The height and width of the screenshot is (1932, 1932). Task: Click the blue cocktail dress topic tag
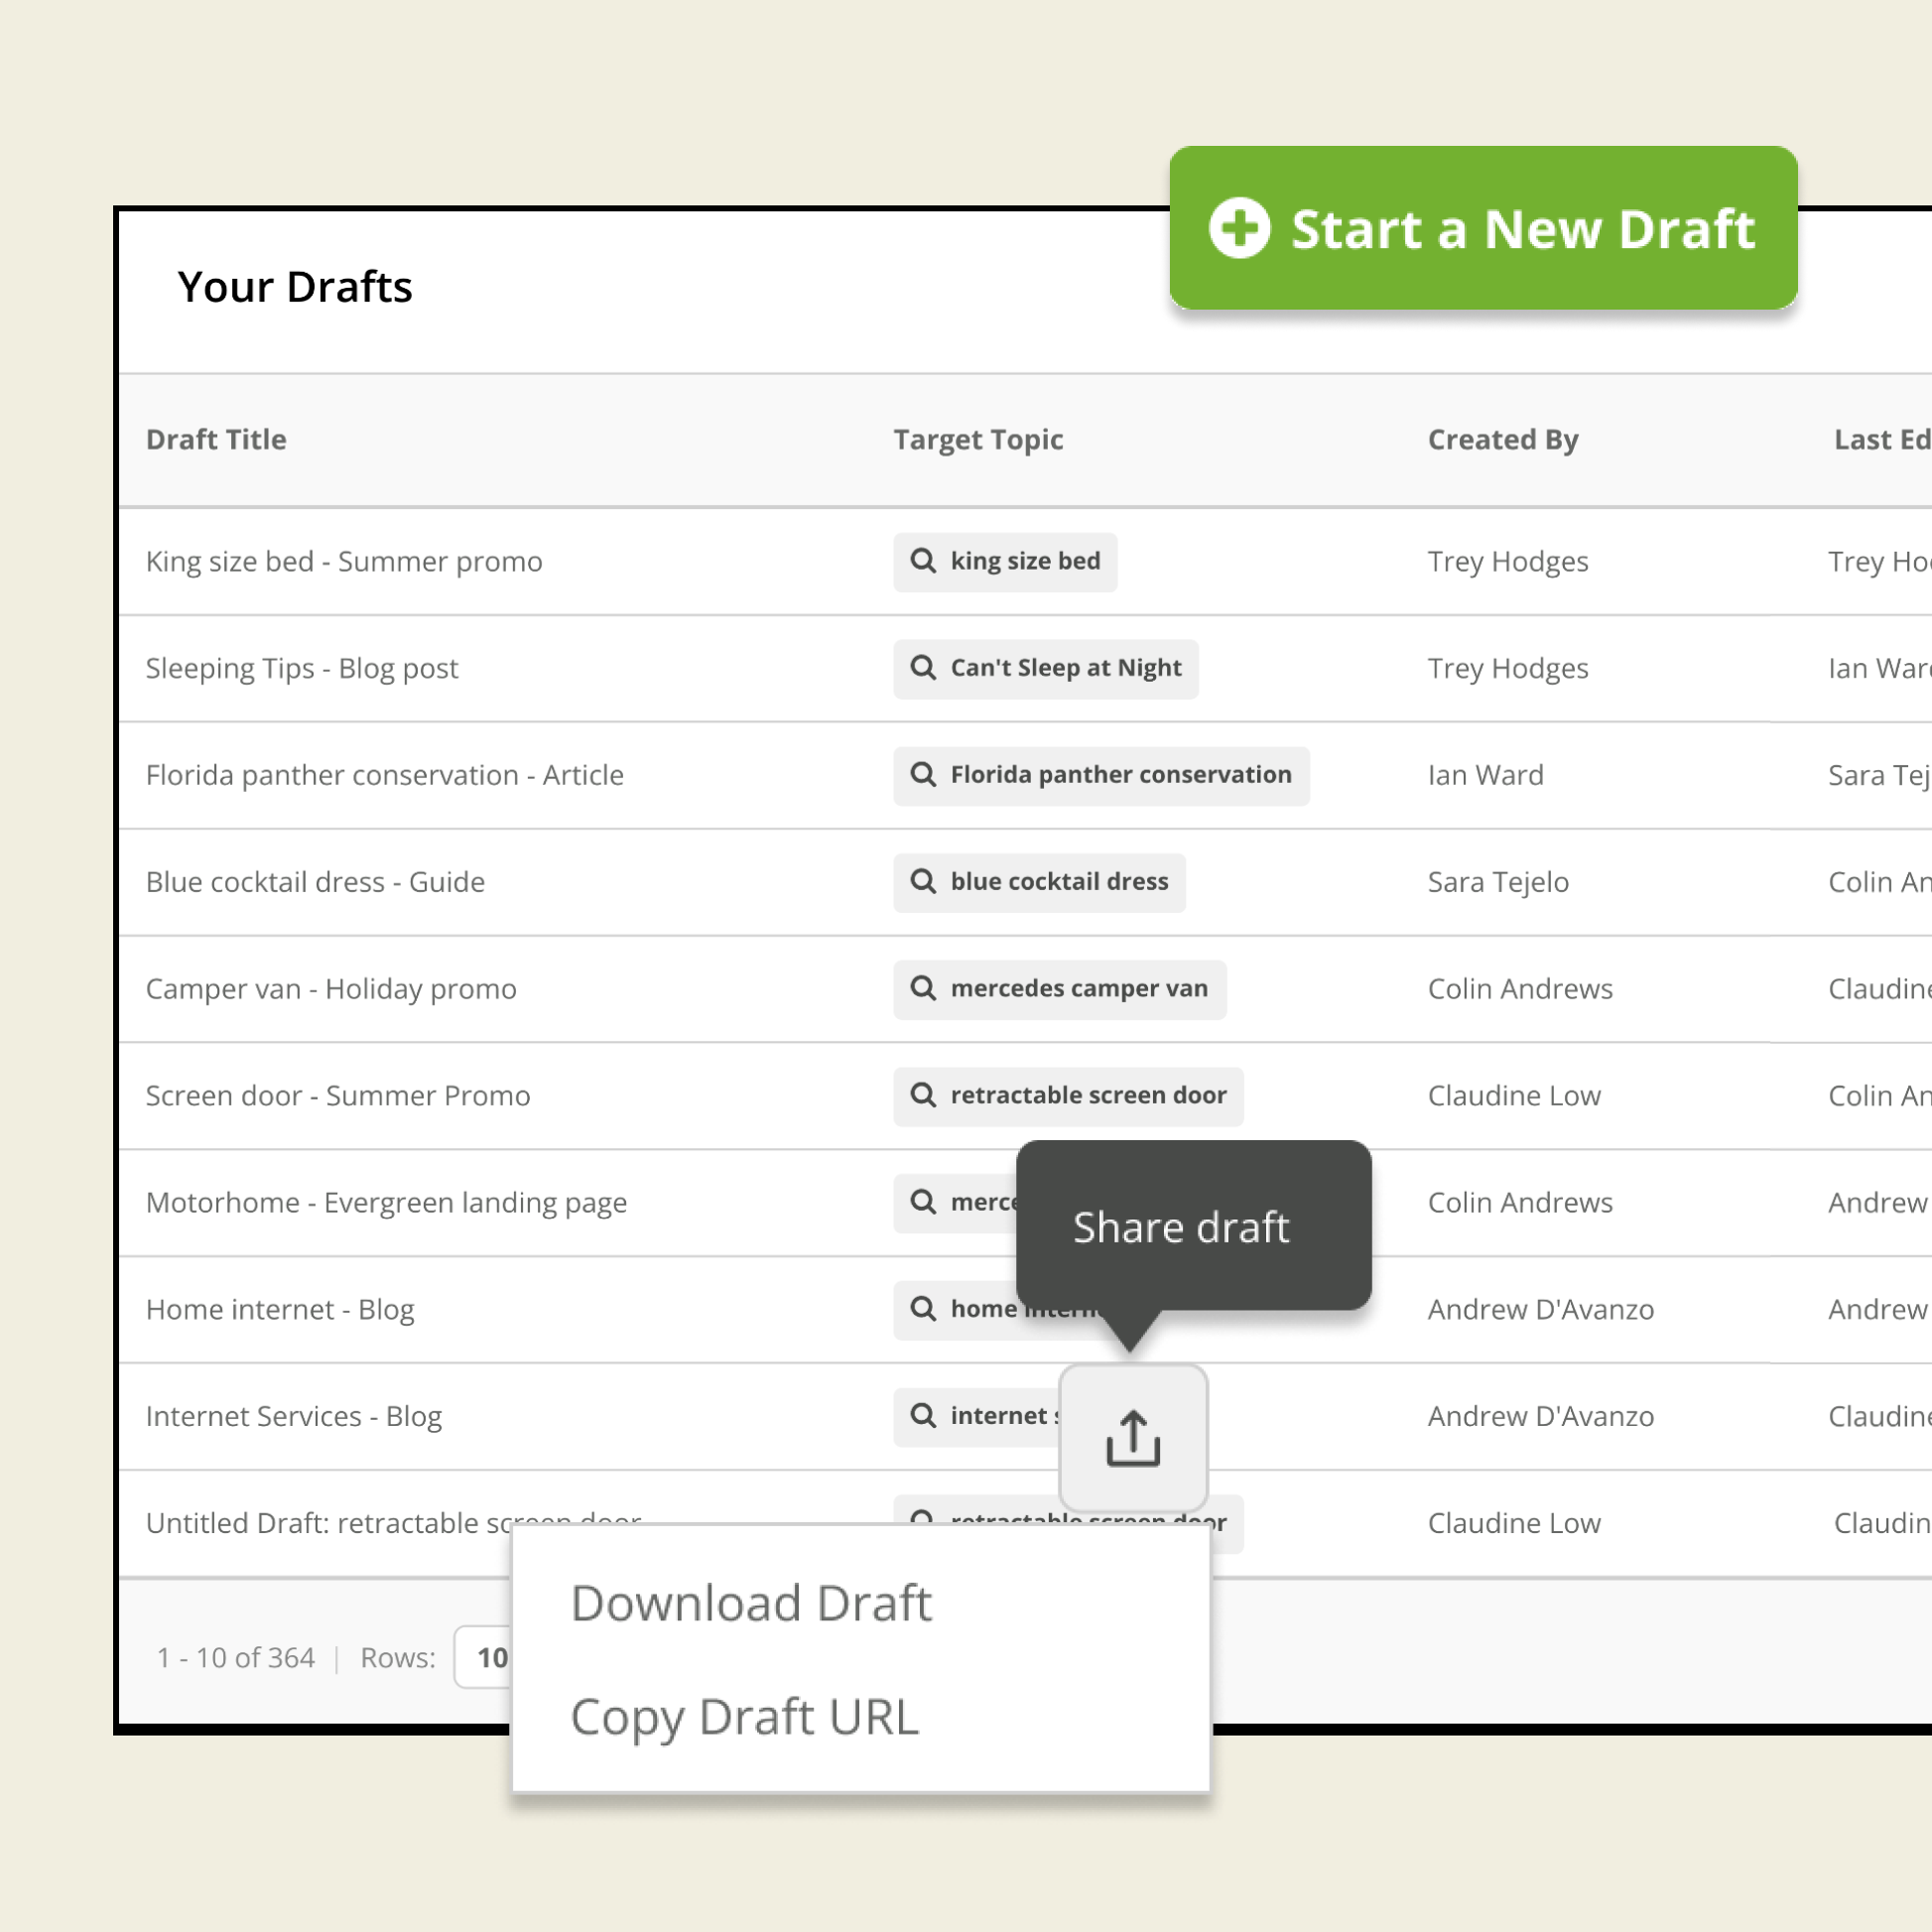(1058, 882)
